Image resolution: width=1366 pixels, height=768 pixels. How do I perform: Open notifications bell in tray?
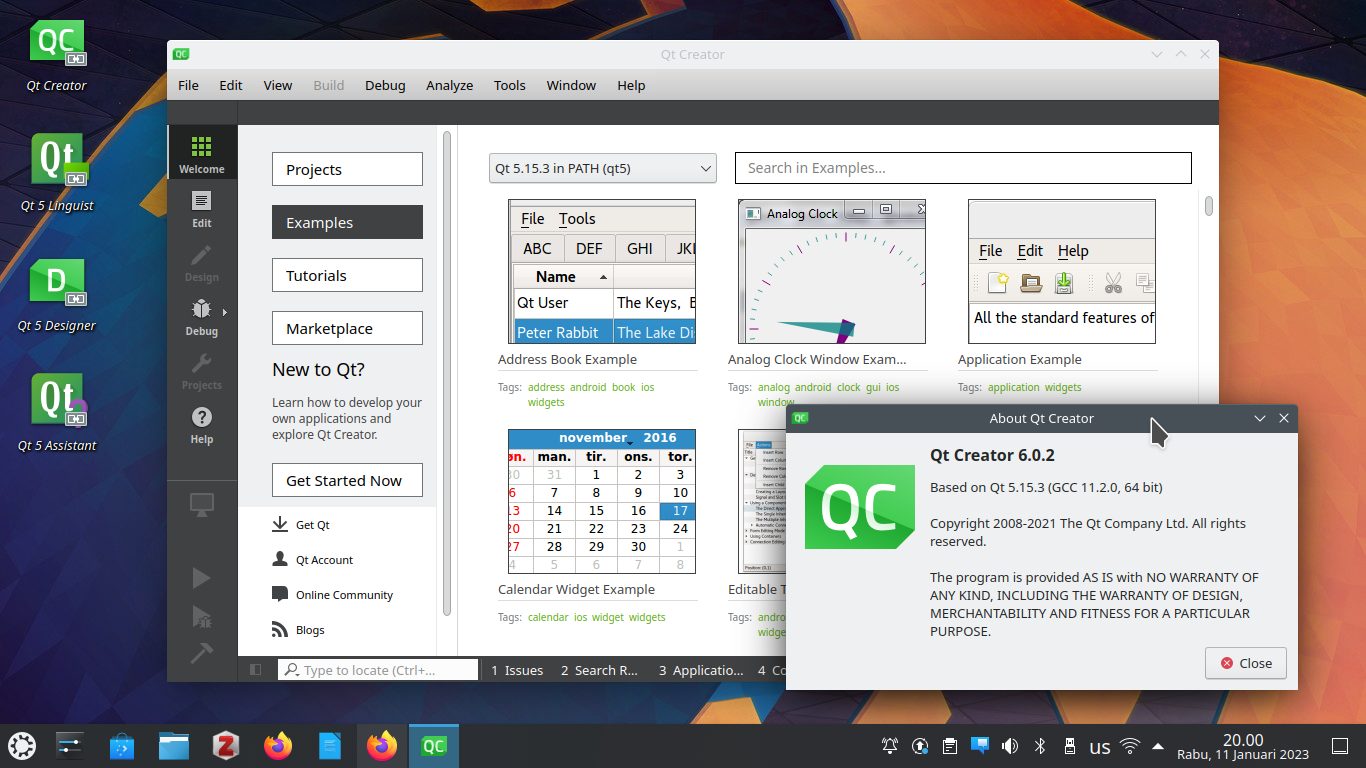coord(890,746)
